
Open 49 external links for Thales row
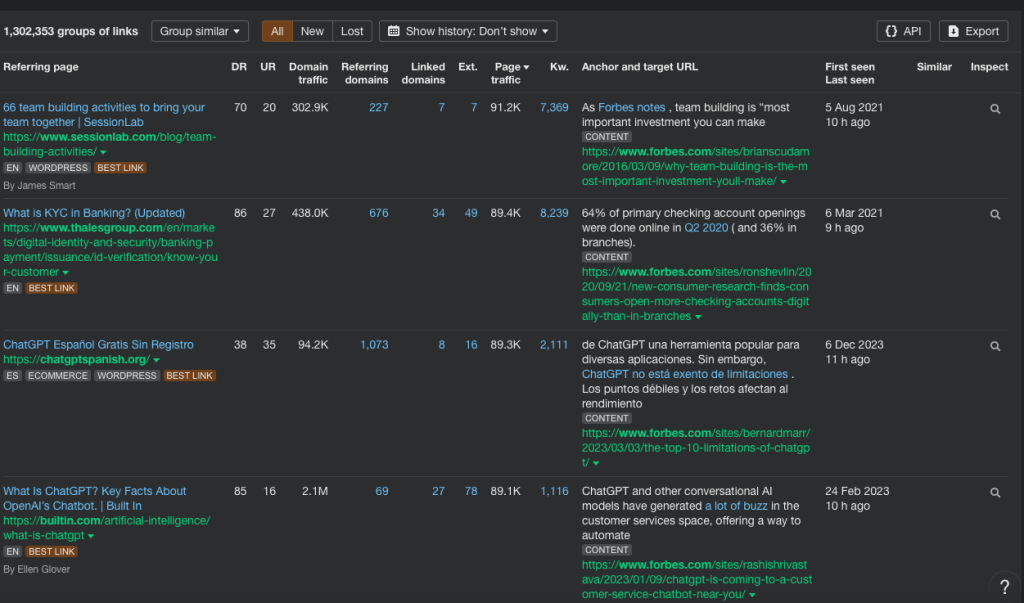(x=471, y=214)
